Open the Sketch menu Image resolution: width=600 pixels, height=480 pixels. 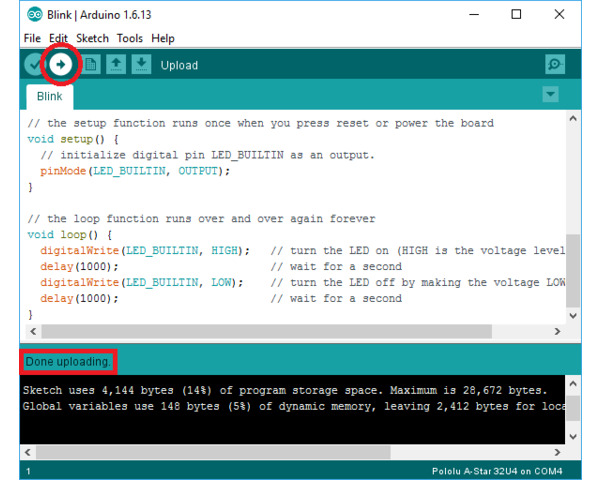click(x=92, y=38)
